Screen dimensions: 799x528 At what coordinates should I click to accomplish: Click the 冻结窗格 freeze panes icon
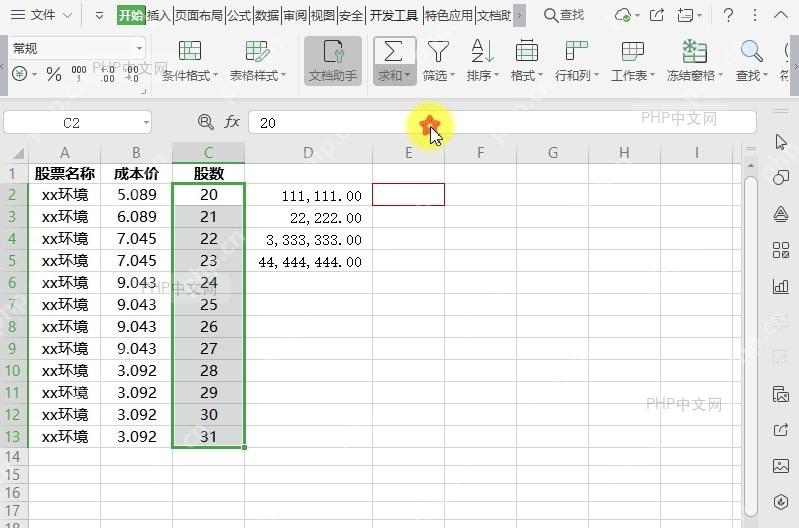coord(695,51)
